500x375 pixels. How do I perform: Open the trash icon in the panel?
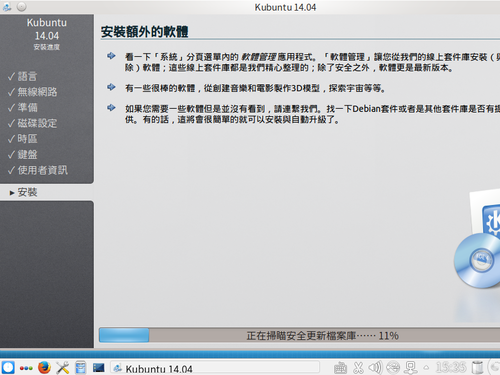pos(477,368)
